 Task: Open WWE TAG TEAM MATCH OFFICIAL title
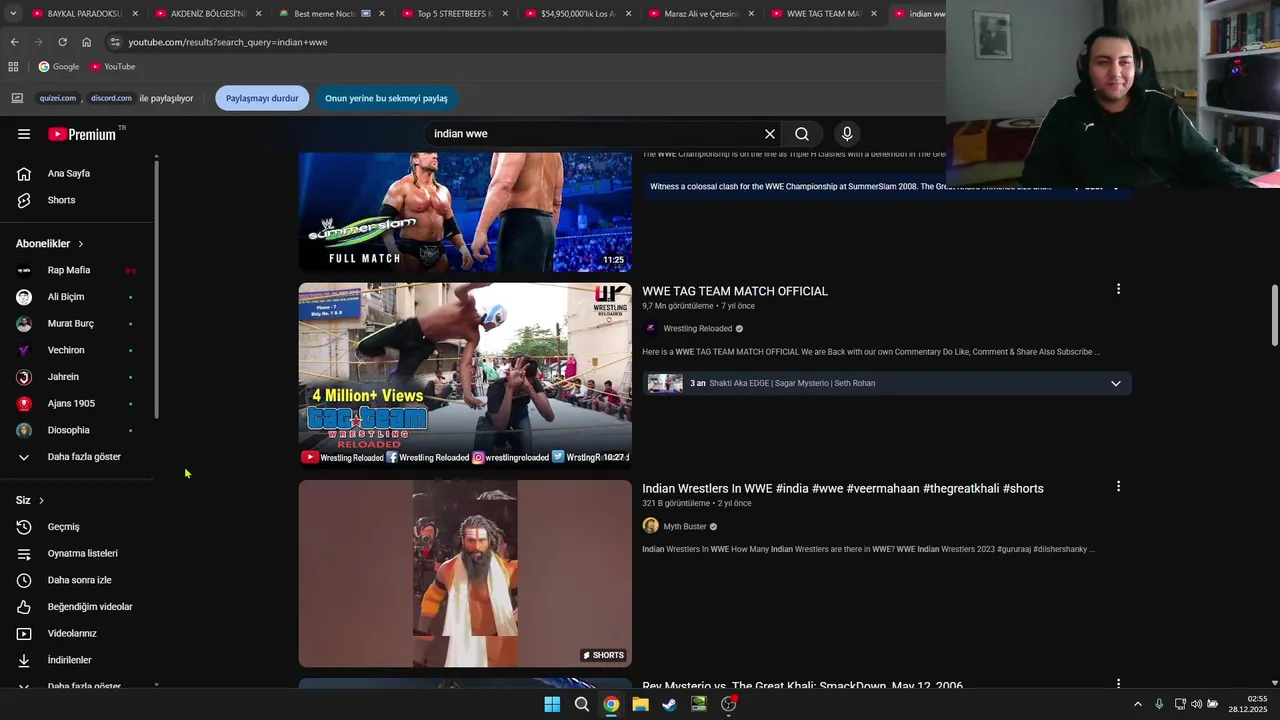(735, 291)
